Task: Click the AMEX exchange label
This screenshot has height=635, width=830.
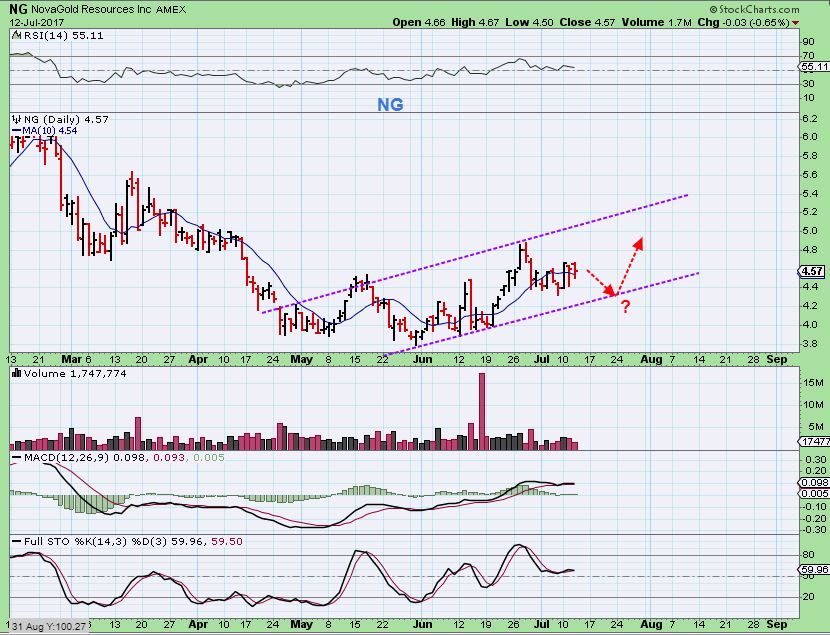Action: point(170,10)
